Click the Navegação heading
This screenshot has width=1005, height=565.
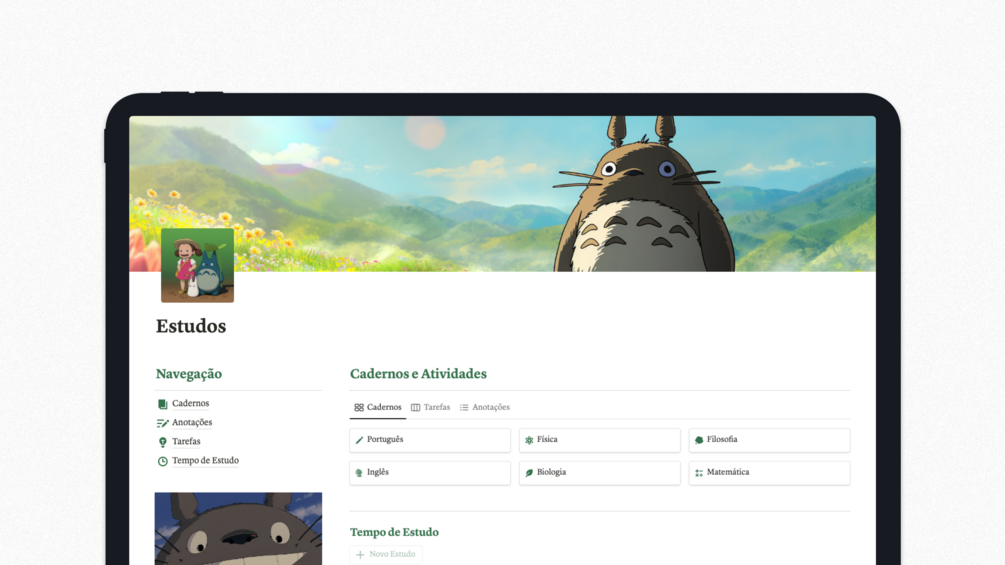click(x=188, y=374)
